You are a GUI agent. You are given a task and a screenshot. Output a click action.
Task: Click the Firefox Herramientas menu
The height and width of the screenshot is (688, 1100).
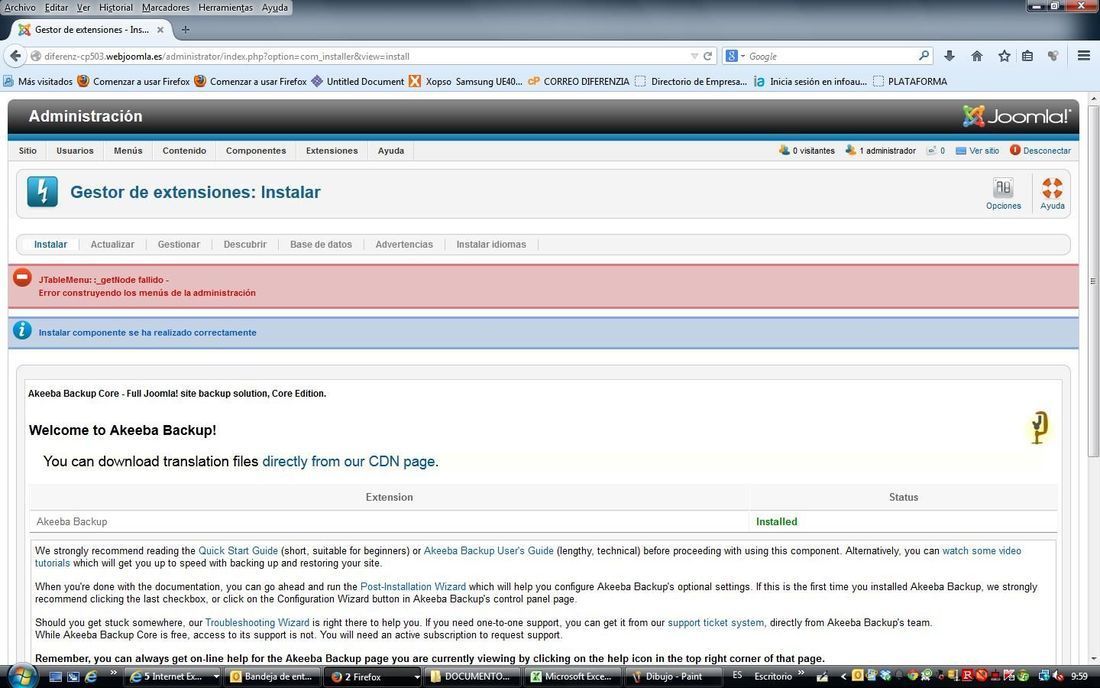pos(225,7)
